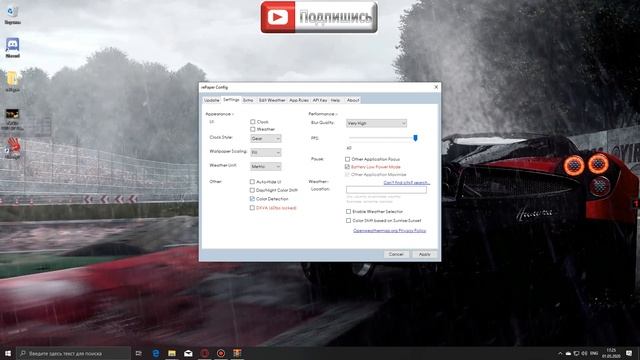The width and height of the screenshot is (640, 360).
Task: Switch to the API Key tab
Action: [320, 100]
